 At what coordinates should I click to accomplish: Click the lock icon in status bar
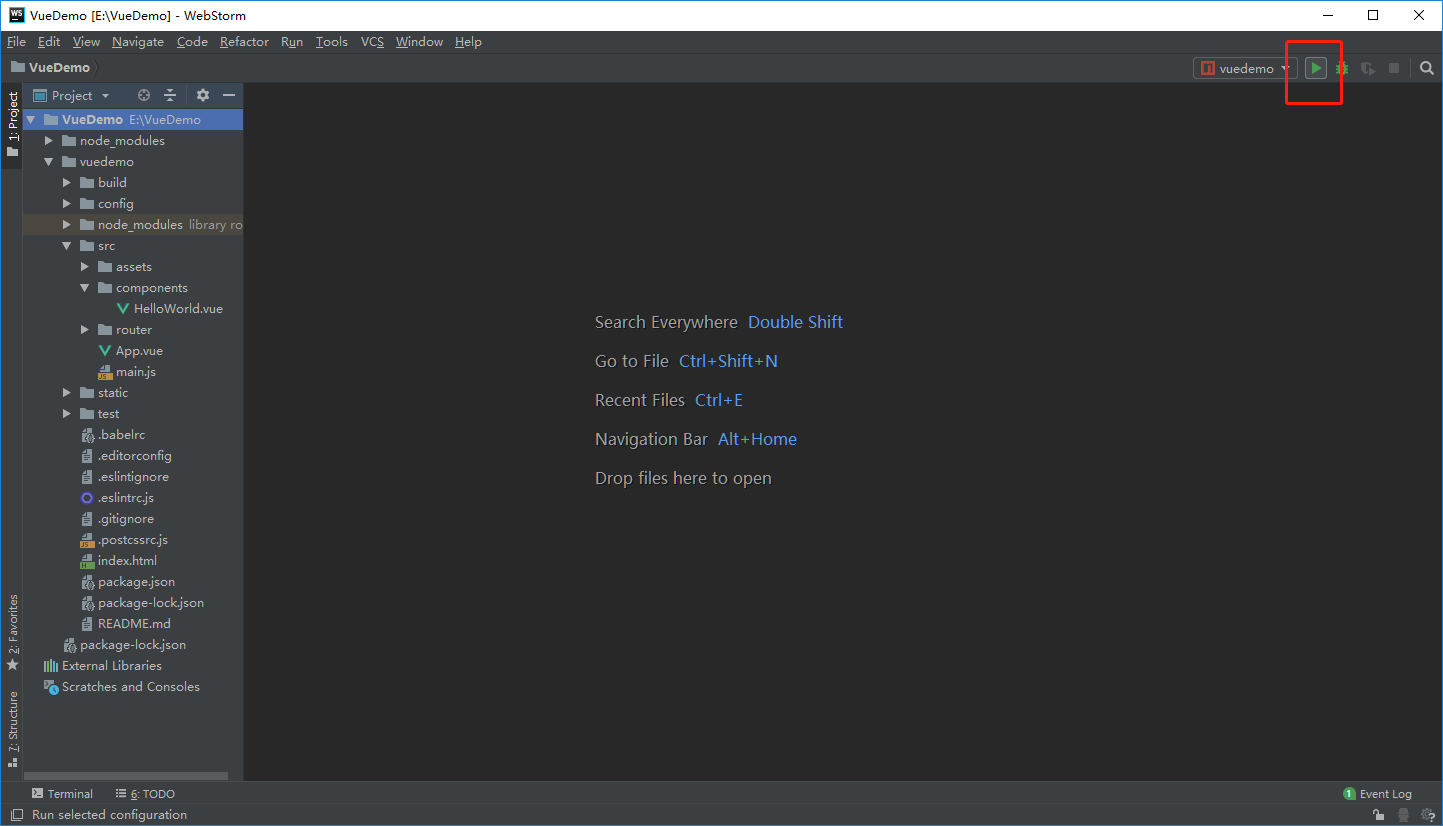click(x=1378, y=815)
